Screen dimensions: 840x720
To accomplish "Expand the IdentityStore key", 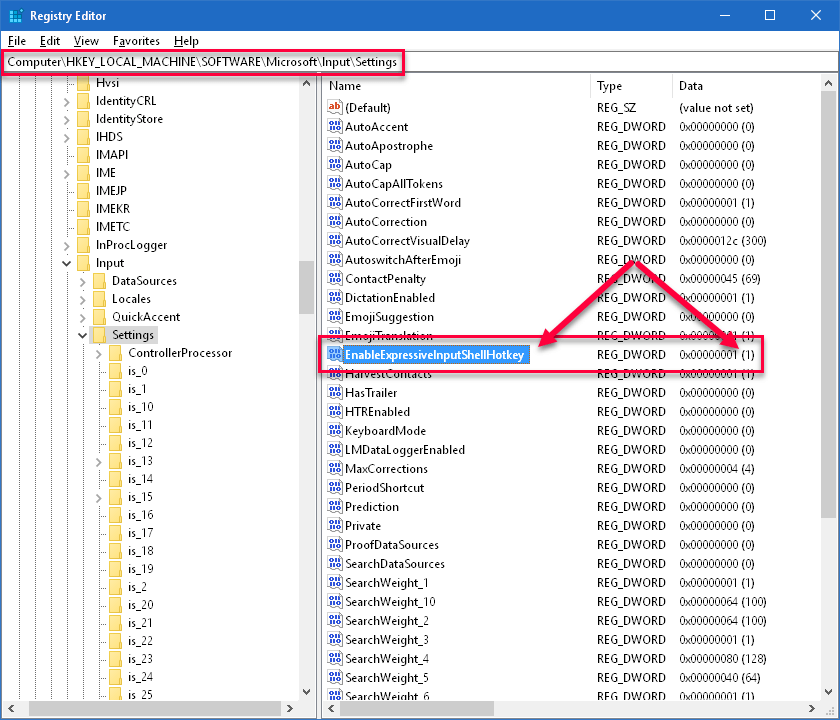I will pos(66,119).
